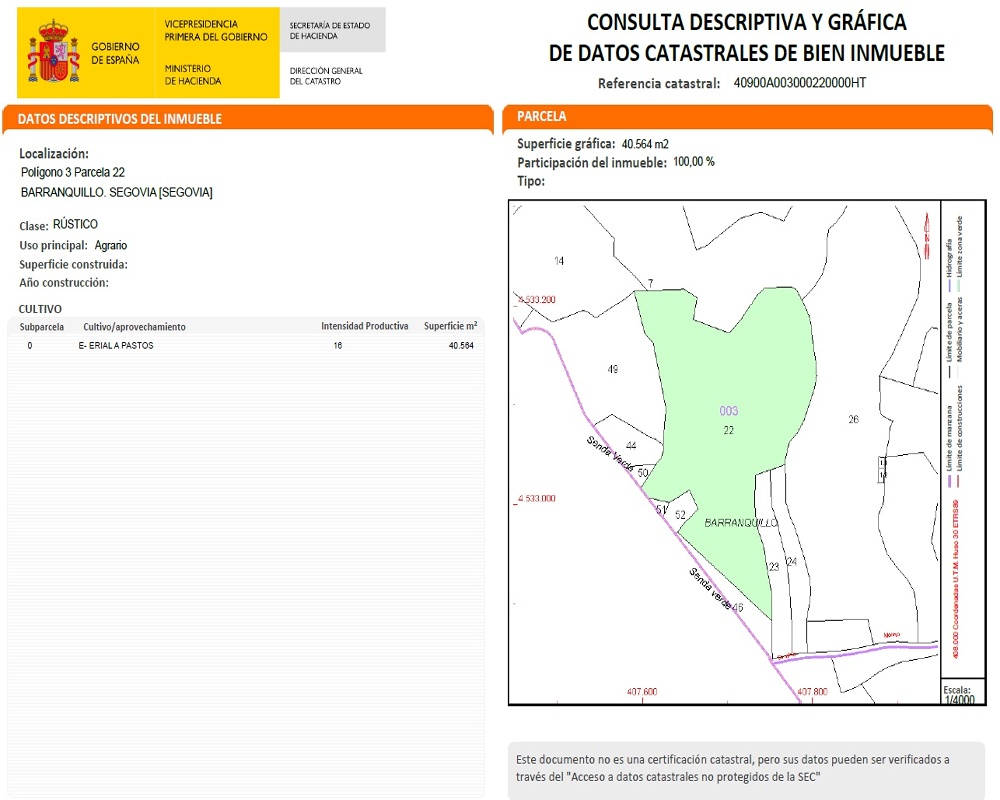Image resolution: width=1000 pixels, height=800 pixels.
Task: Click the BARRANQUILLO place name on map
Action: tap(741, 523)
